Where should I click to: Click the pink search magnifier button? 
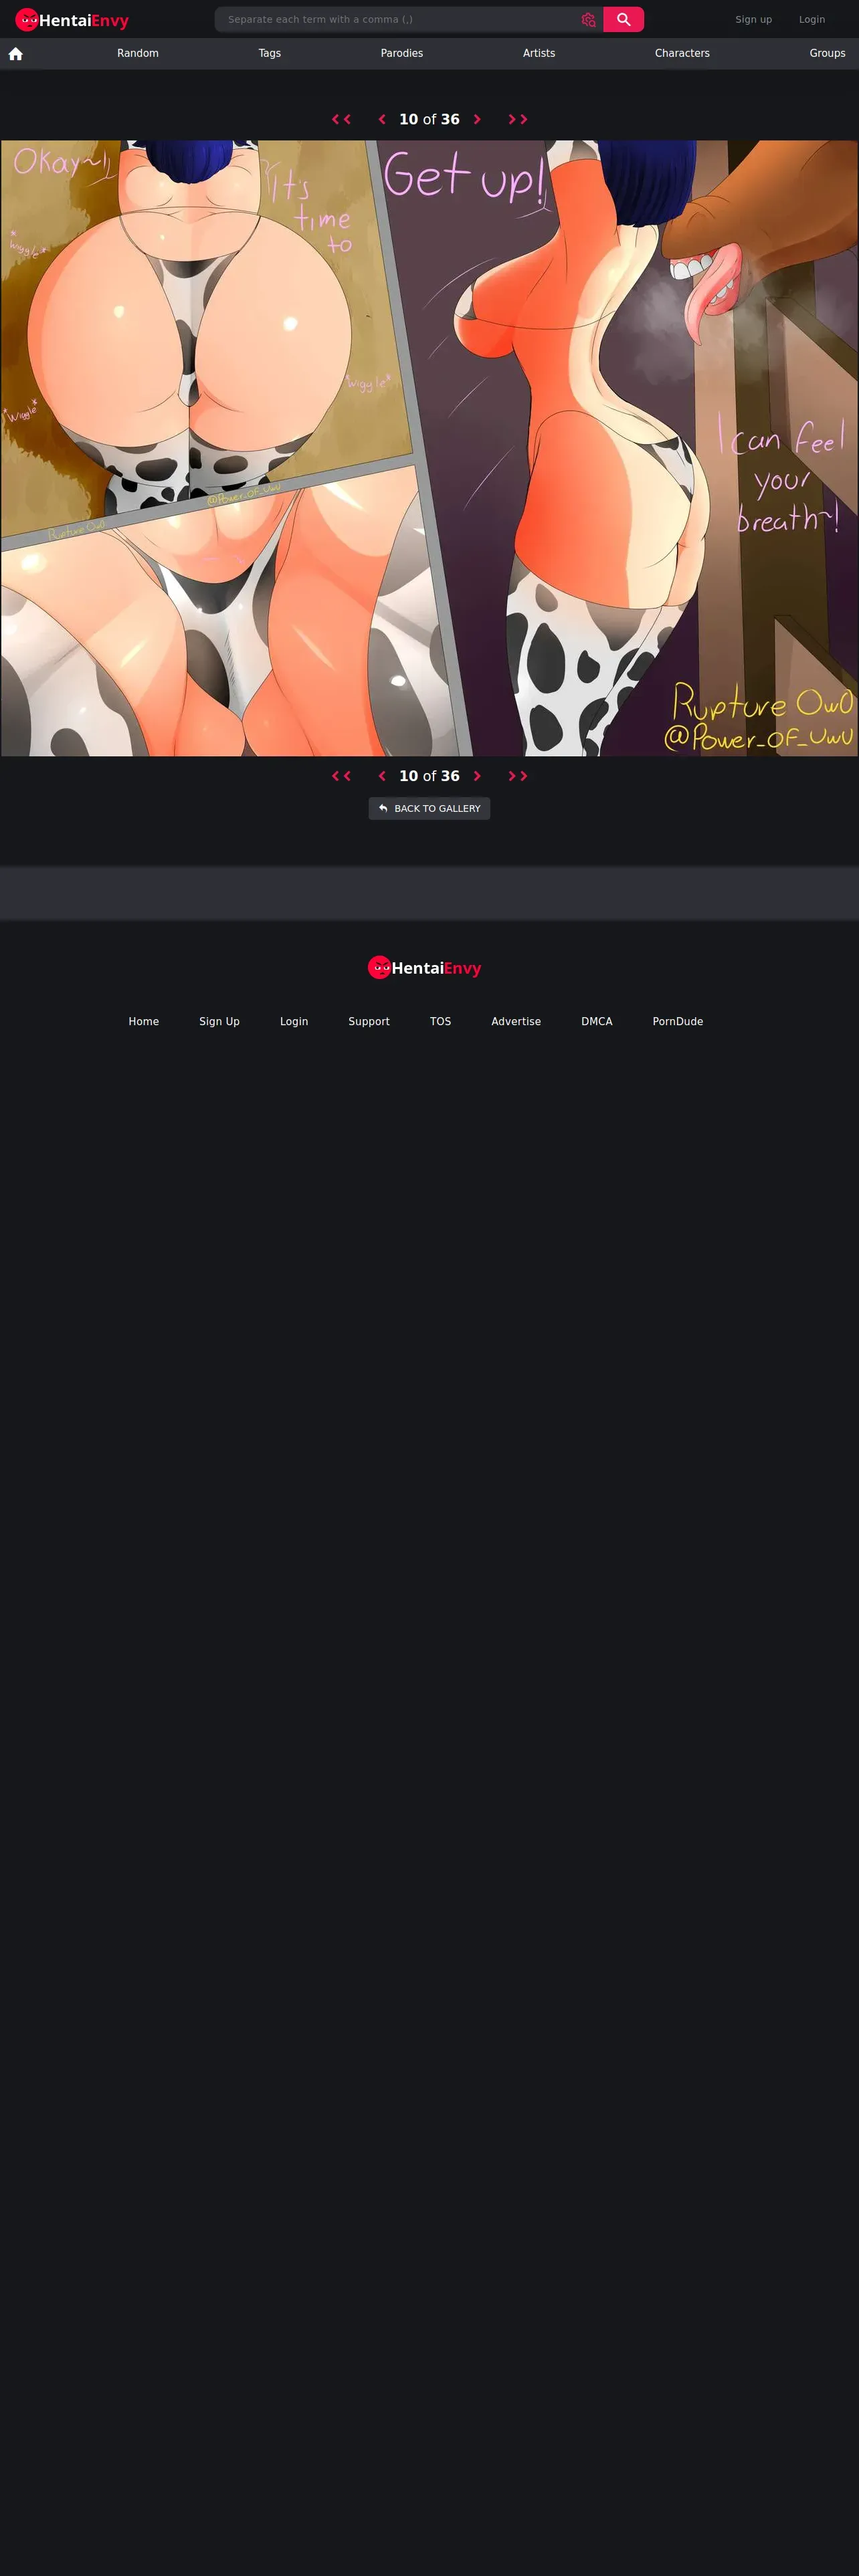point(623,19)
